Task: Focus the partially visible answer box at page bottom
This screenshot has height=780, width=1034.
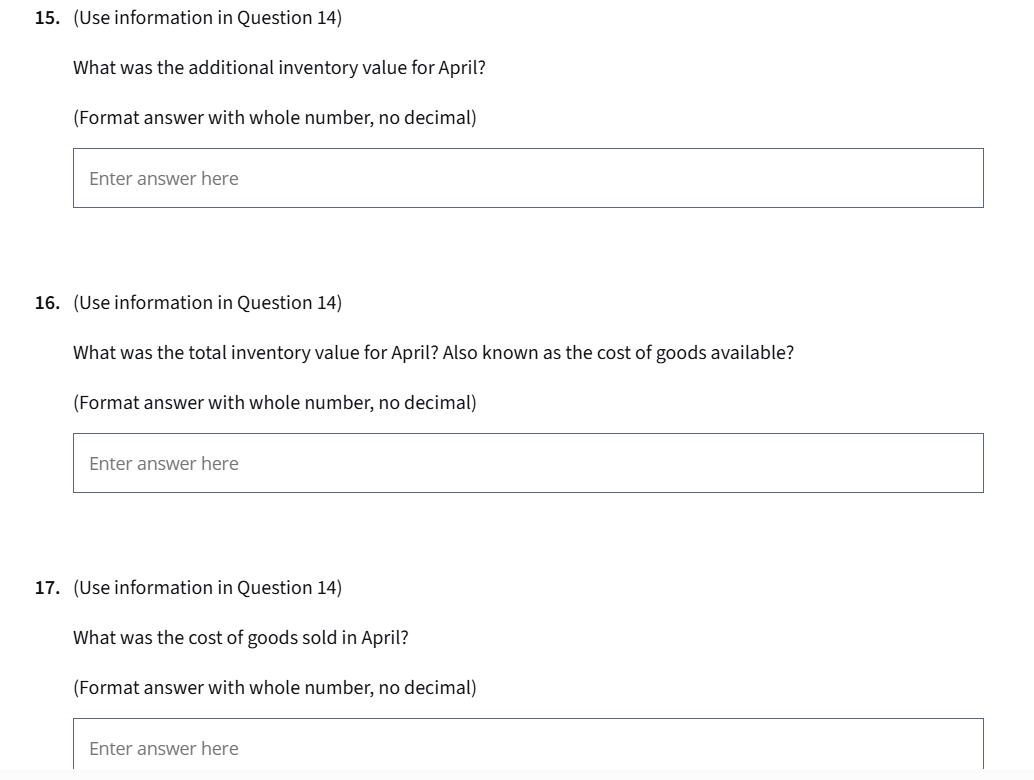Action: 527,748
